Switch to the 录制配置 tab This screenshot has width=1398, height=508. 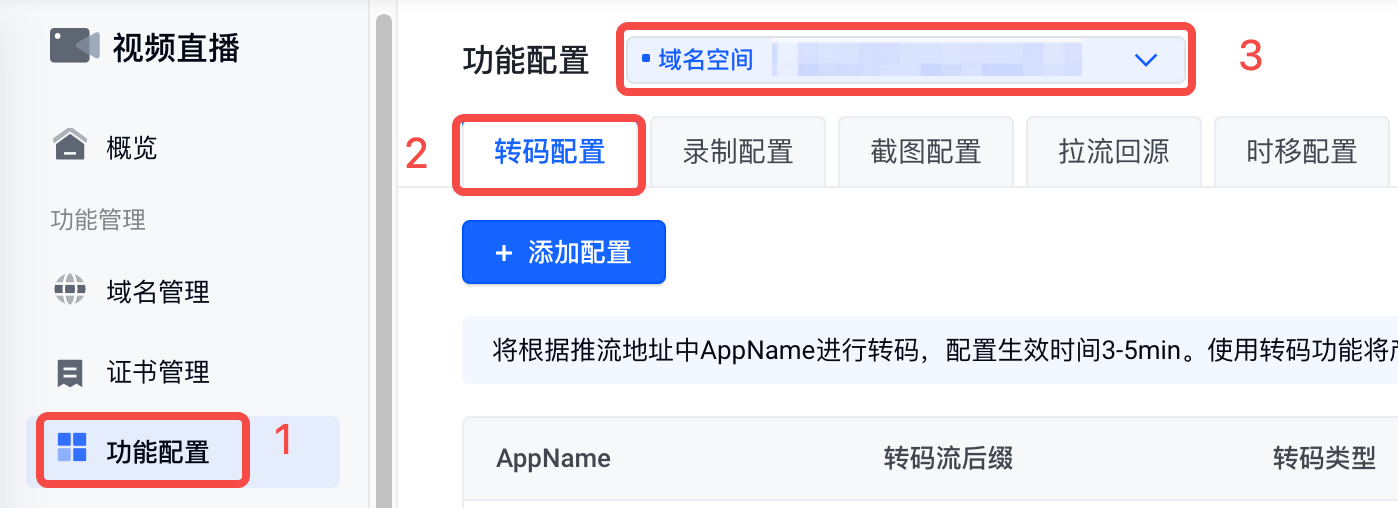tap(737, 152)
